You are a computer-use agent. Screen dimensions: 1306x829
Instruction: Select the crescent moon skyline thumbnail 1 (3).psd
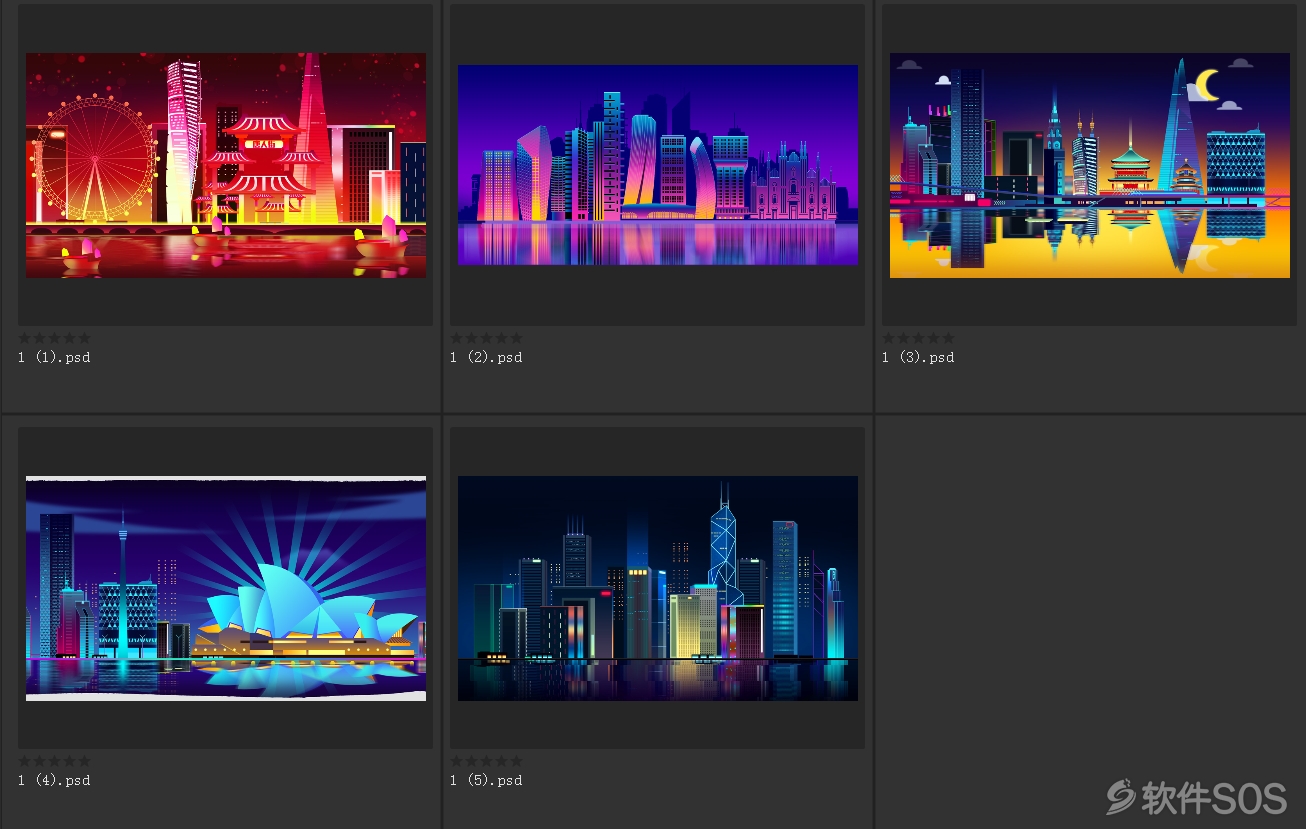(x=1090, y=165)
